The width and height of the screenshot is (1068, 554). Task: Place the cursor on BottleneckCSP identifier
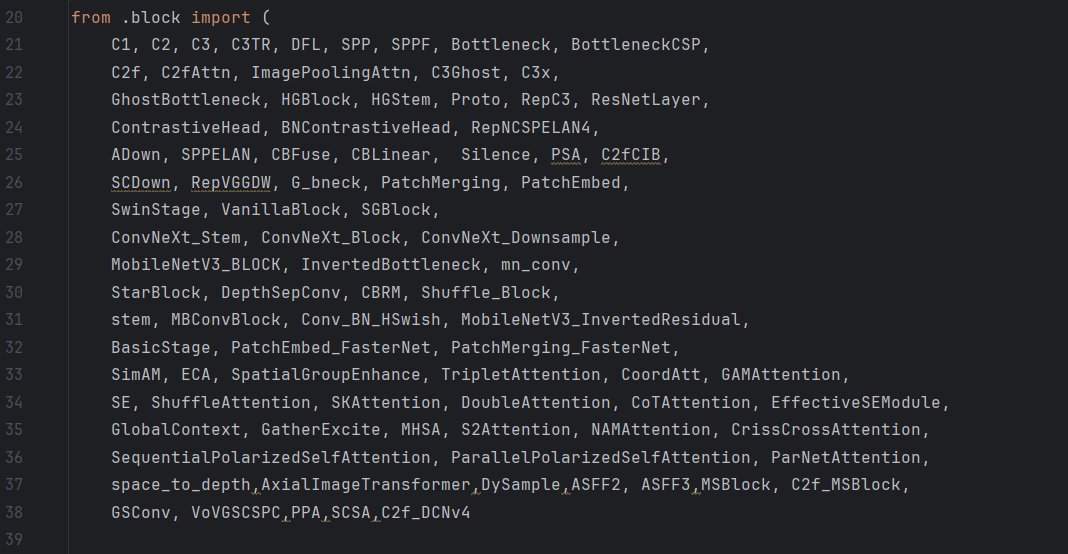pyautogui.click(x=635, y=45)
